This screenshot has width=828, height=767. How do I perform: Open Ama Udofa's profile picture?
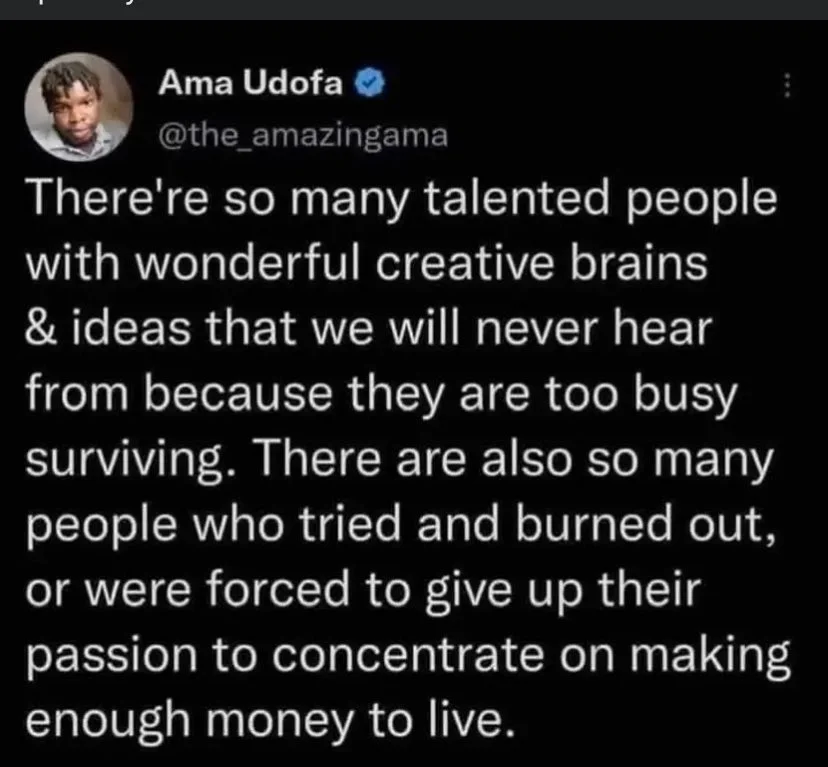79,107
